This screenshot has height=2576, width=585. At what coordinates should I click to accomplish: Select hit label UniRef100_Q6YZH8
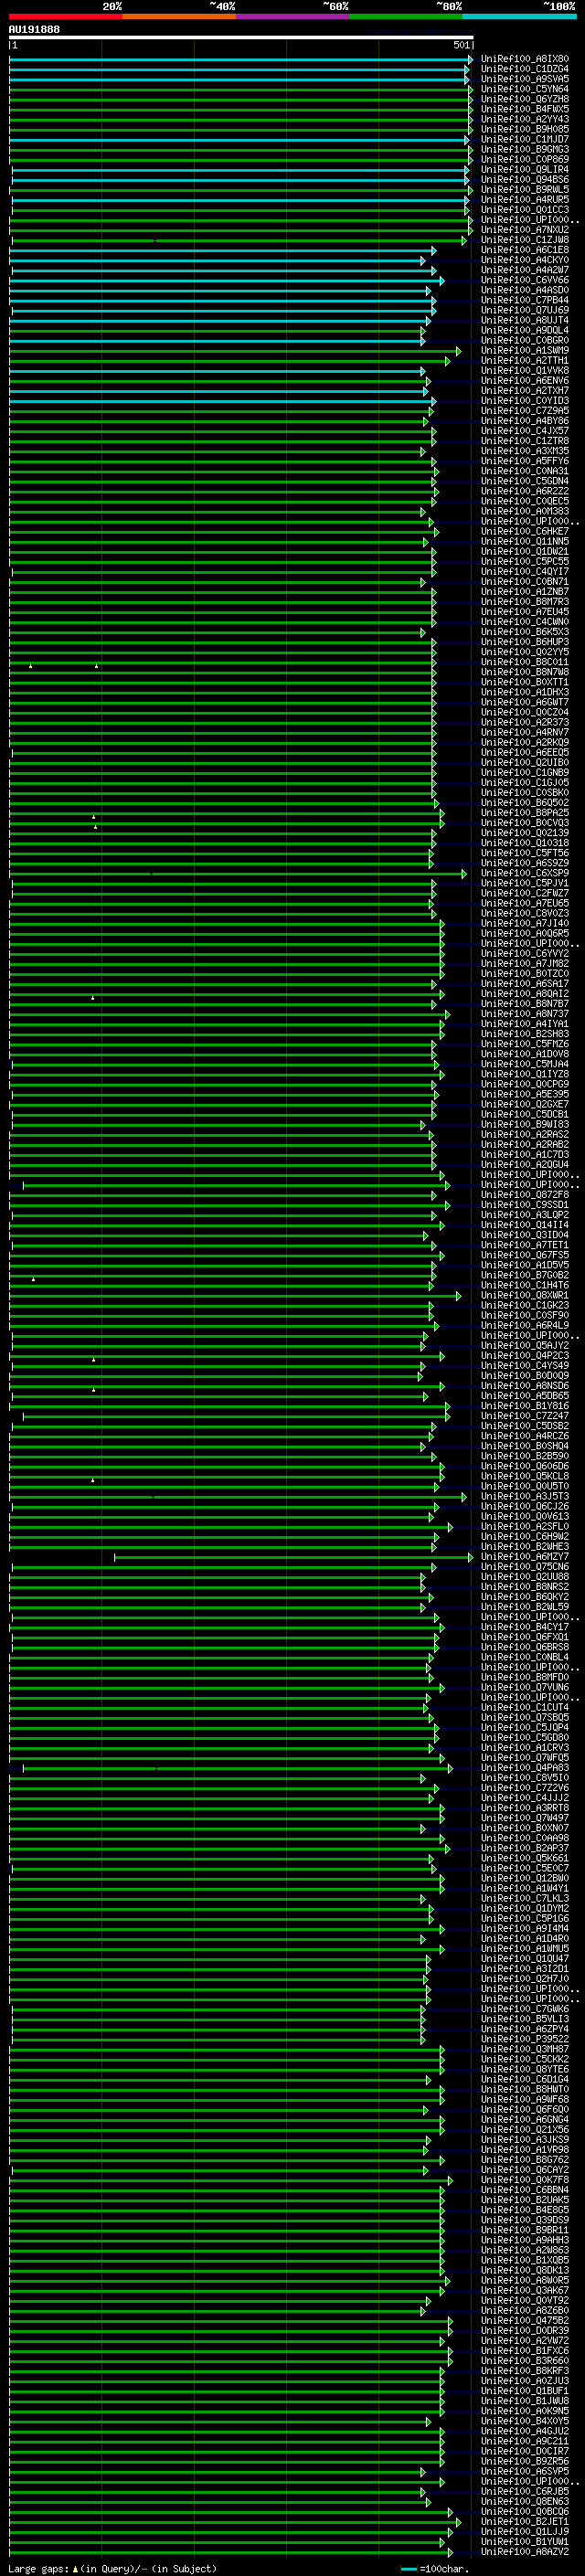pos(525,99)
